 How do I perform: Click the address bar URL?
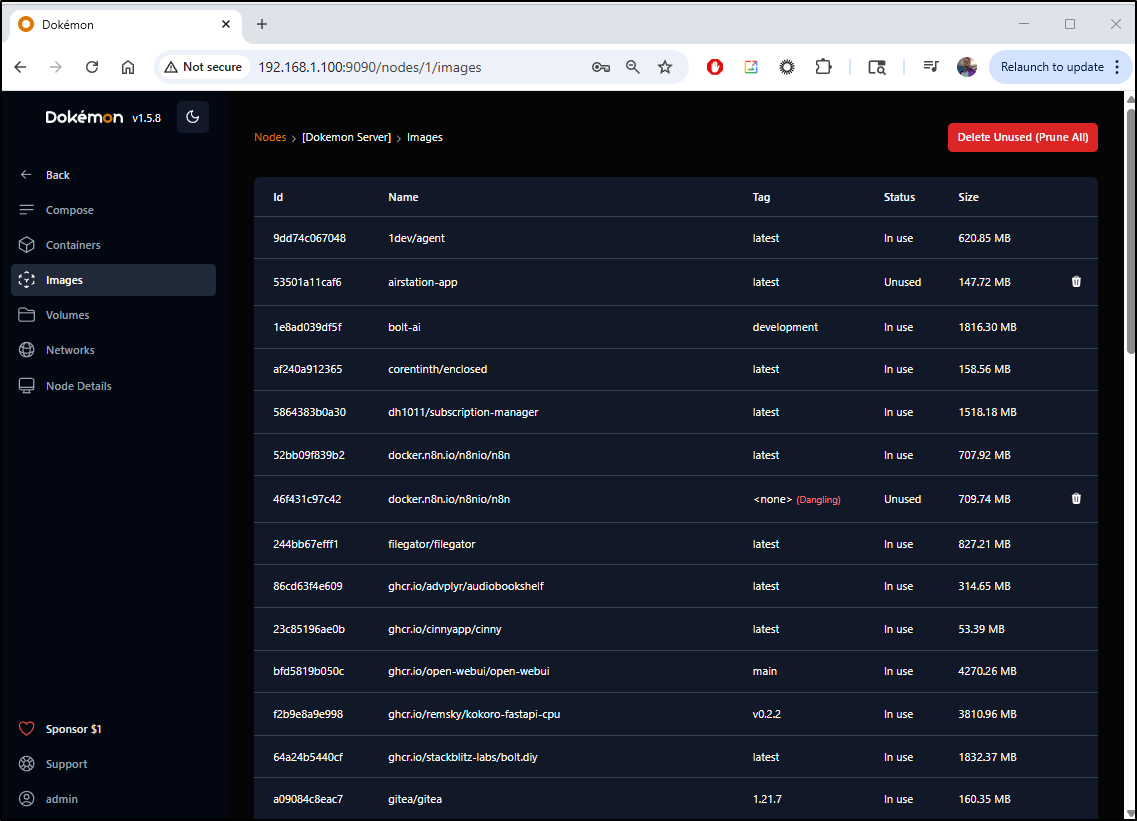tap(370, 67)
